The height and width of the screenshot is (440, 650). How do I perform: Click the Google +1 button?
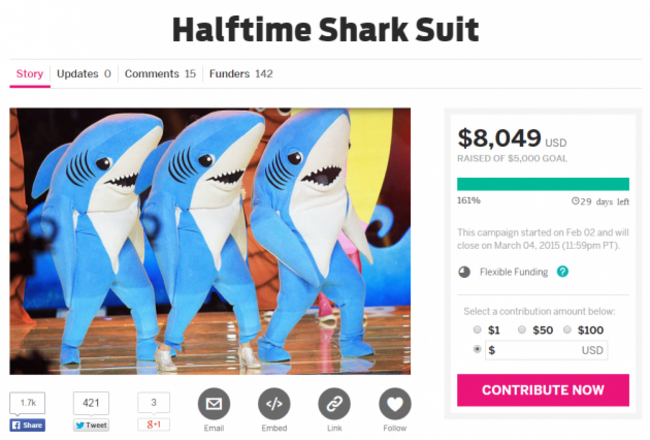tap(153, 425)
